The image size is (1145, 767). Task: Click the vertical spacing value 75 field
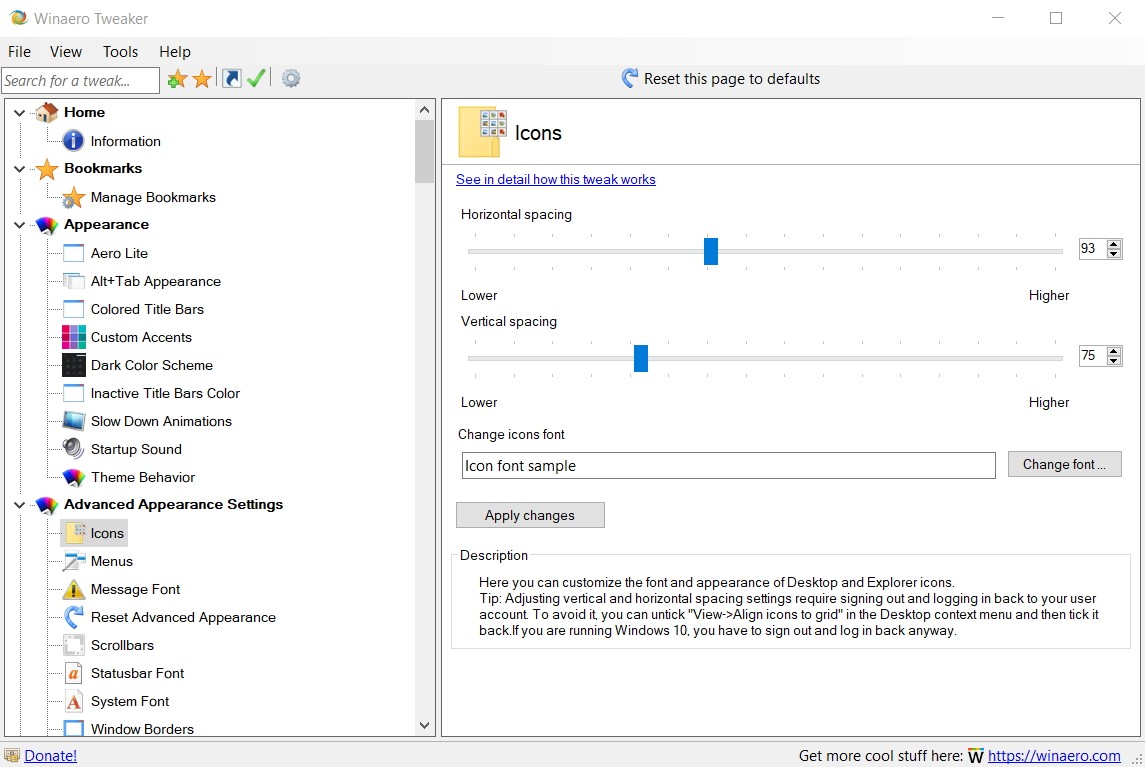[1092, 356]
